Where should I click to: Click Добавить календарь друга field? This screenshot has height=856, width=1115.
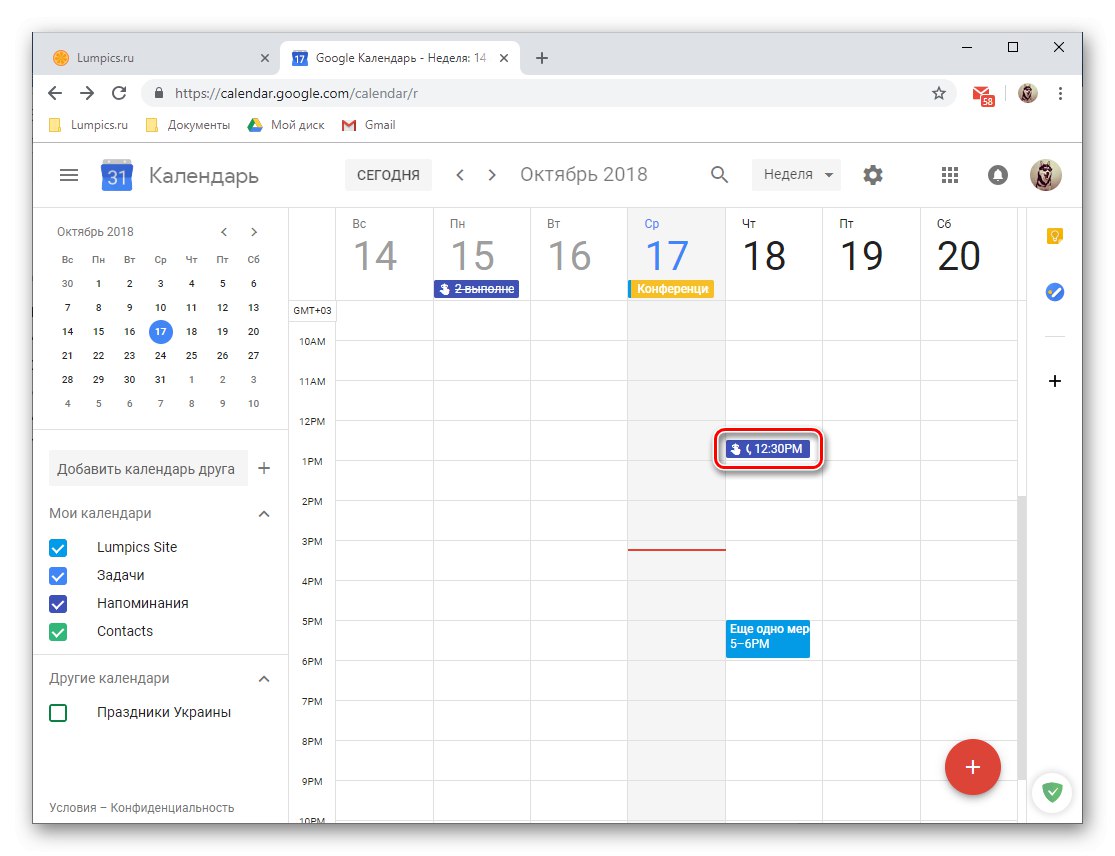point(148,469)
